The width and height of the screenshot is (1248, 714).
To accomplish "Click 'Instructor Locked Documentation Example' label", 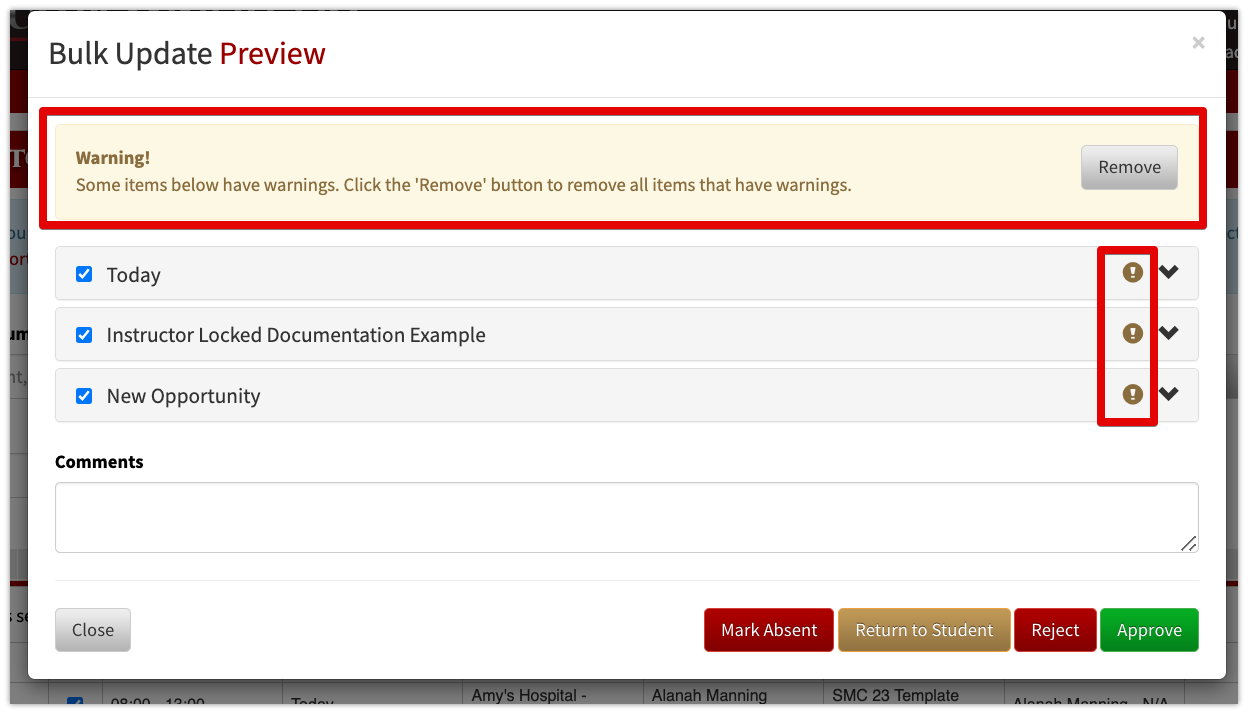I will pyautogui.click(x=296, y=335).
